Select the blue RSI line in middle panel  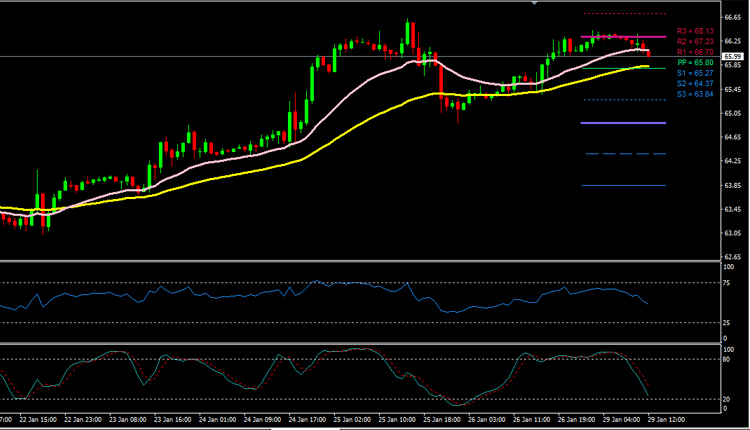300,291
